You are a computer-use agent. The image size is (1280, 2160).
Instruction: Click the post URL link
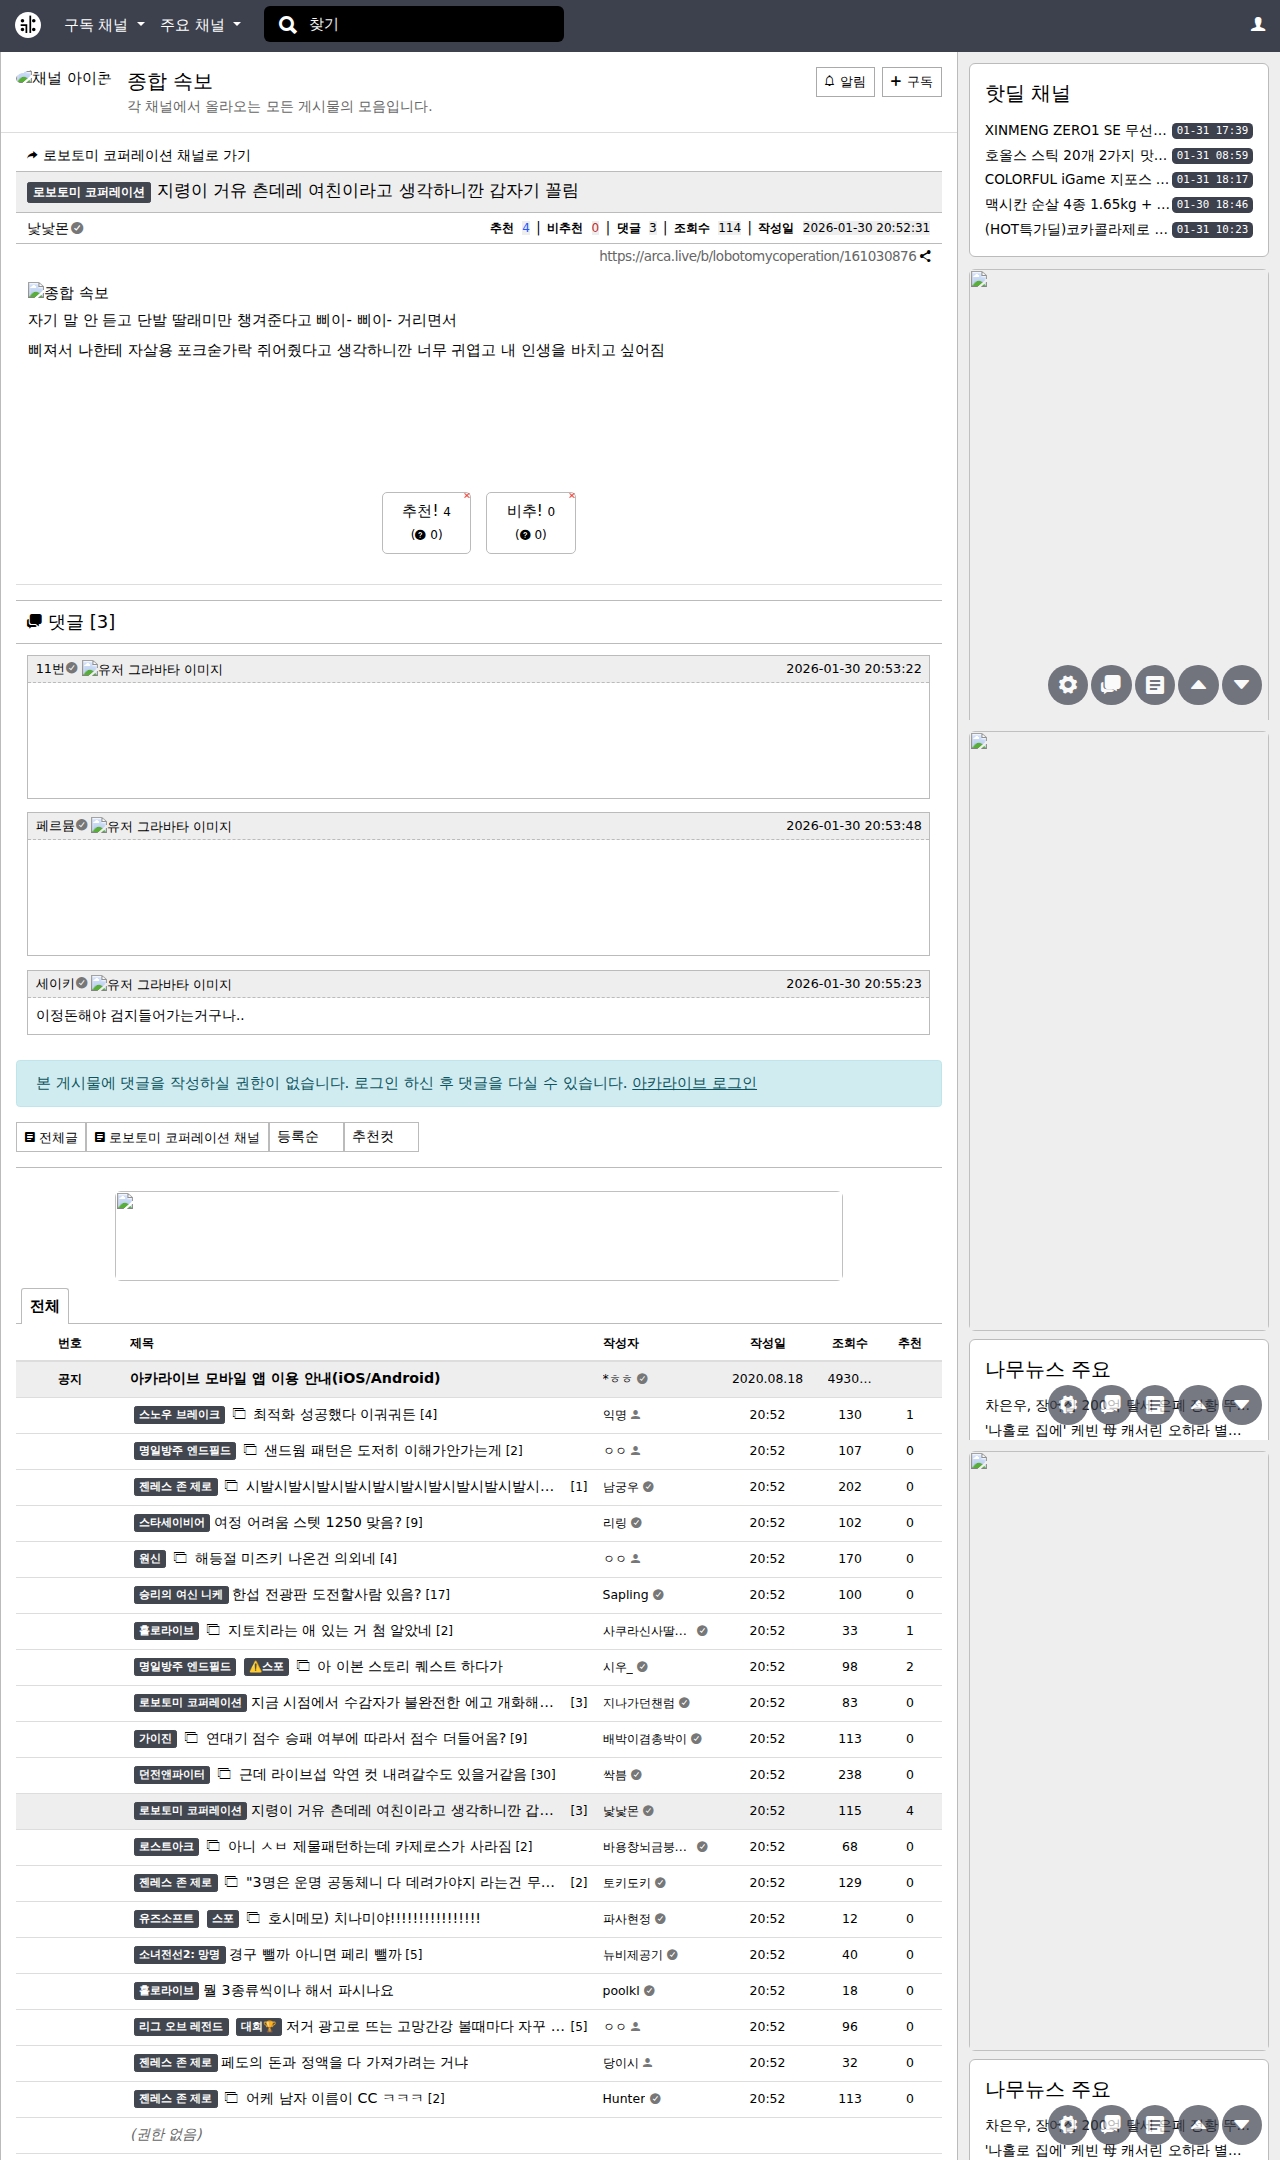(757, 256)
